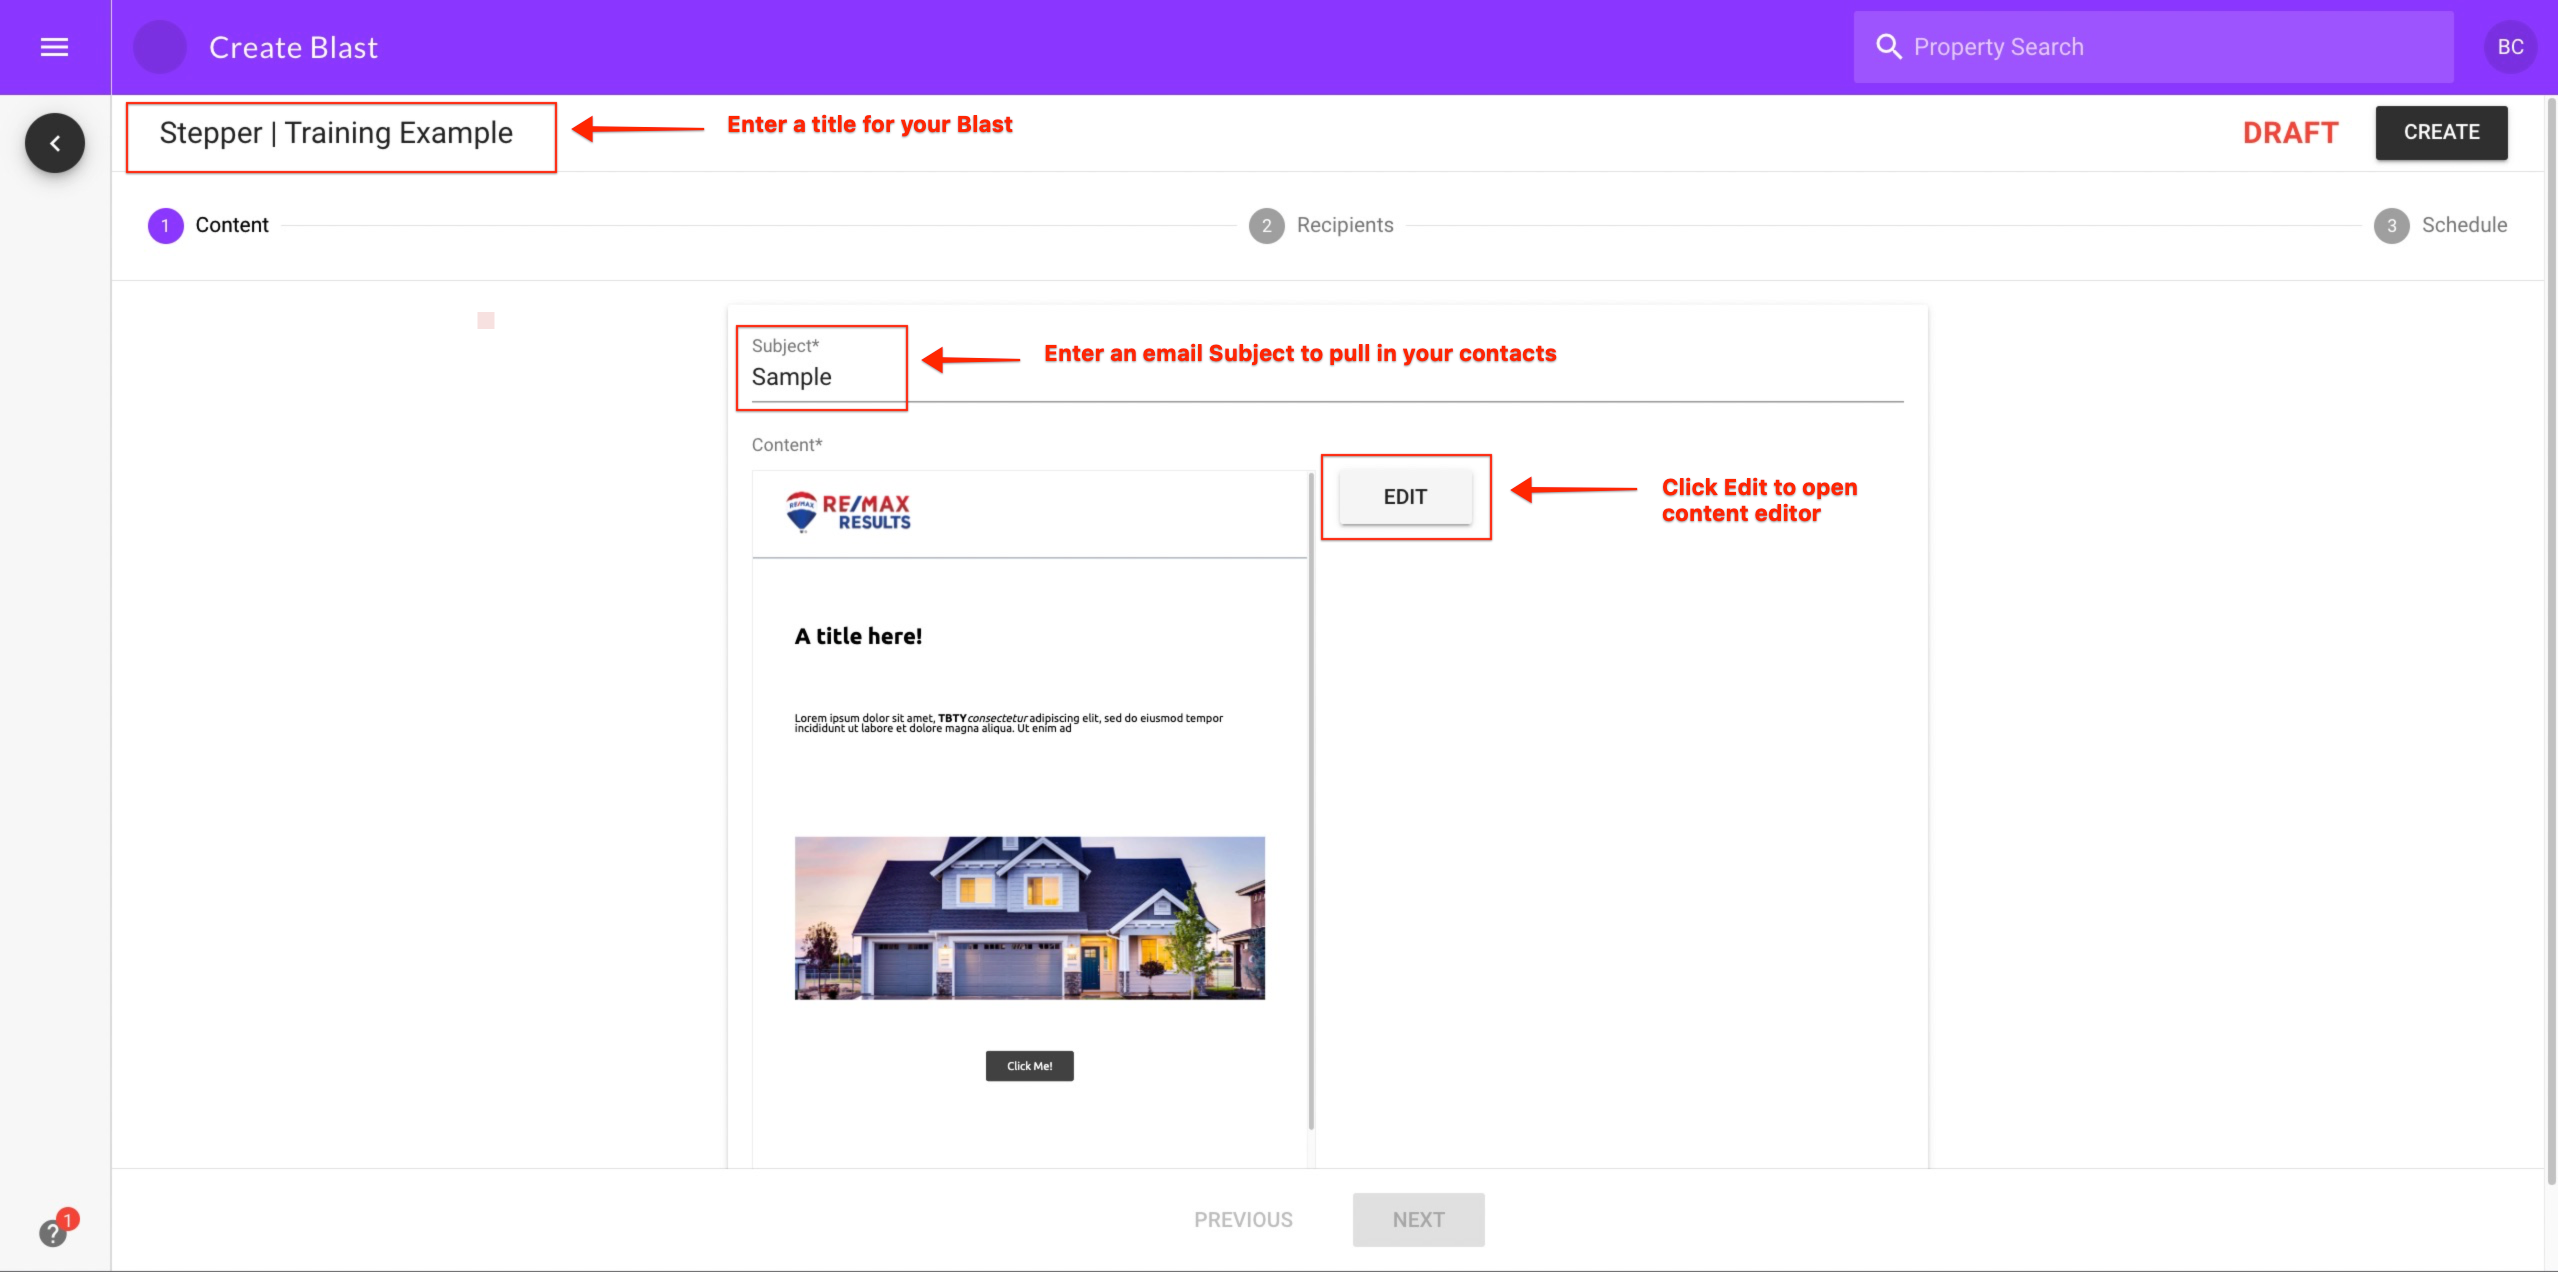
Task: Click the PREVIOUS button
Action: [x=1243, y=1219]
